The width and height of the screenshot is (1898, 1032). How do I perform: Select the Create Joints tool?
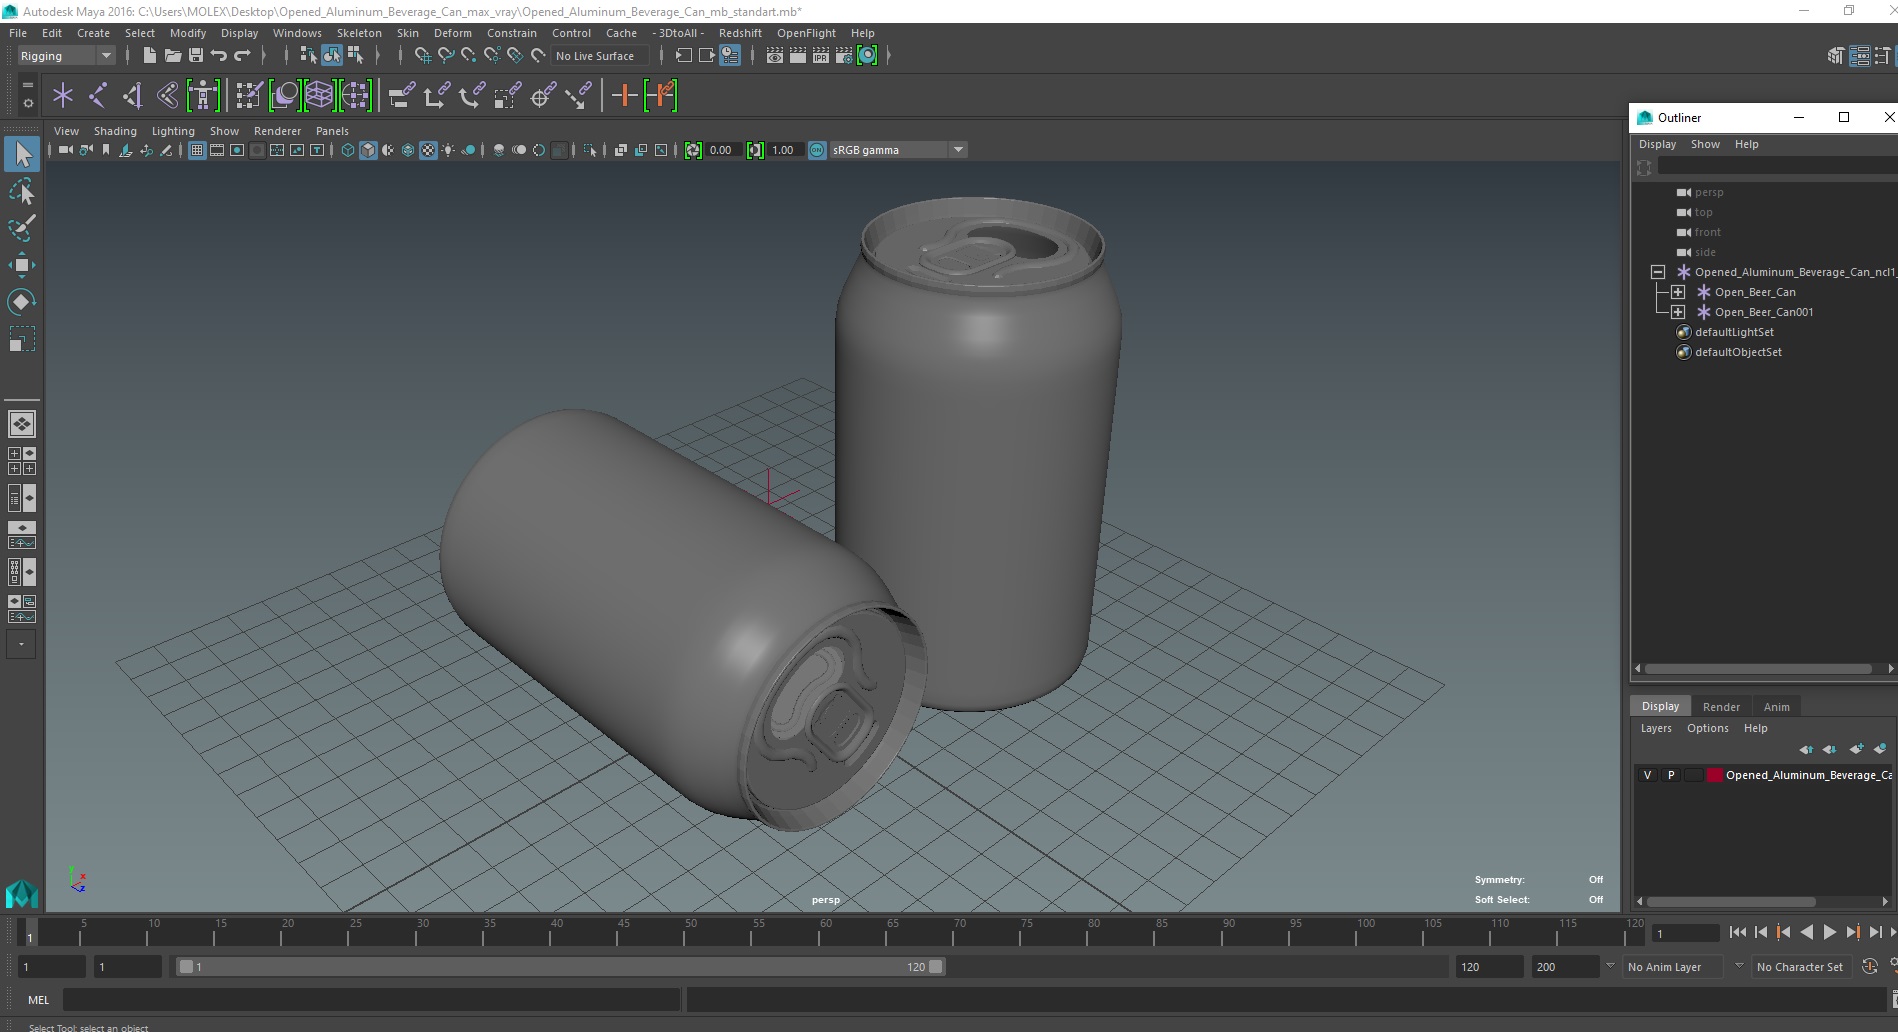tap(98, 96)
